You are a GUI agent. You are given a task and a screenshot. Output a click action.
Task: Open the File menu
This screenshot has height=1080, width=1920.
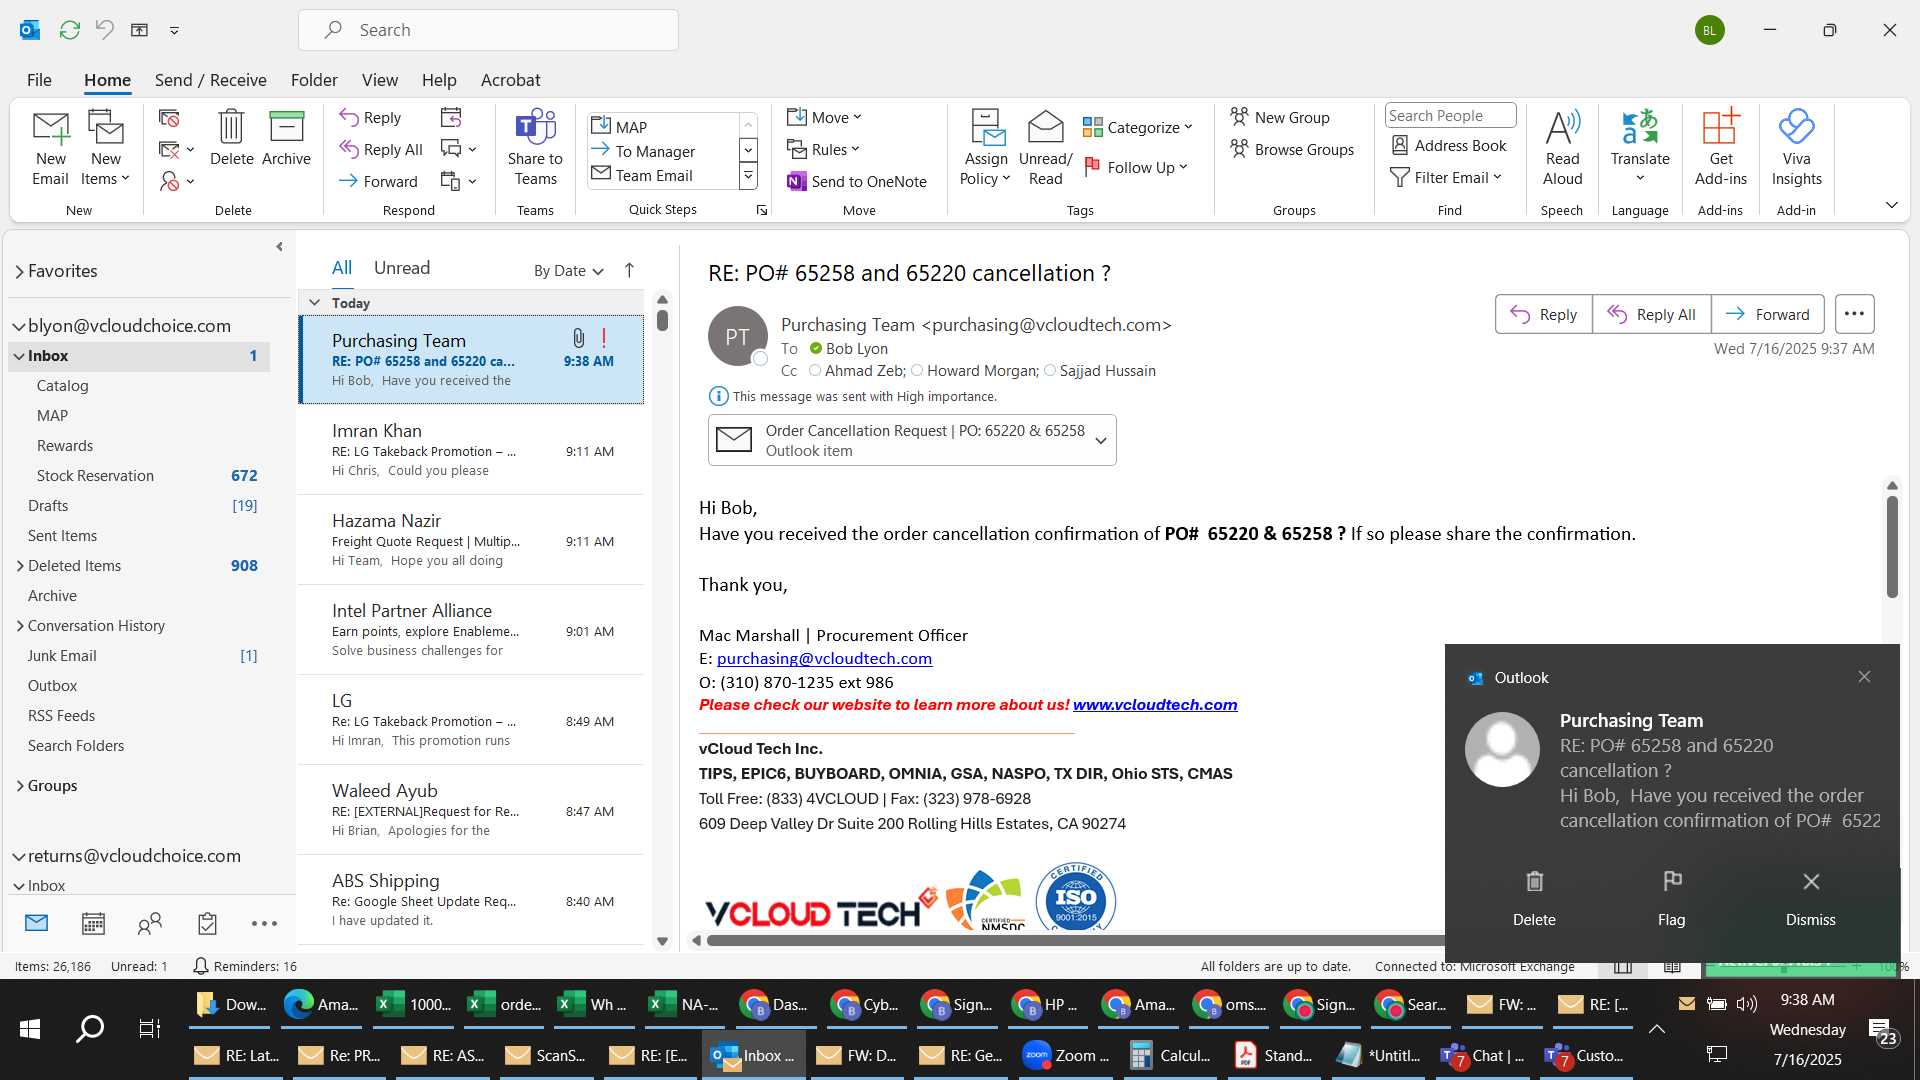point(39,80)
